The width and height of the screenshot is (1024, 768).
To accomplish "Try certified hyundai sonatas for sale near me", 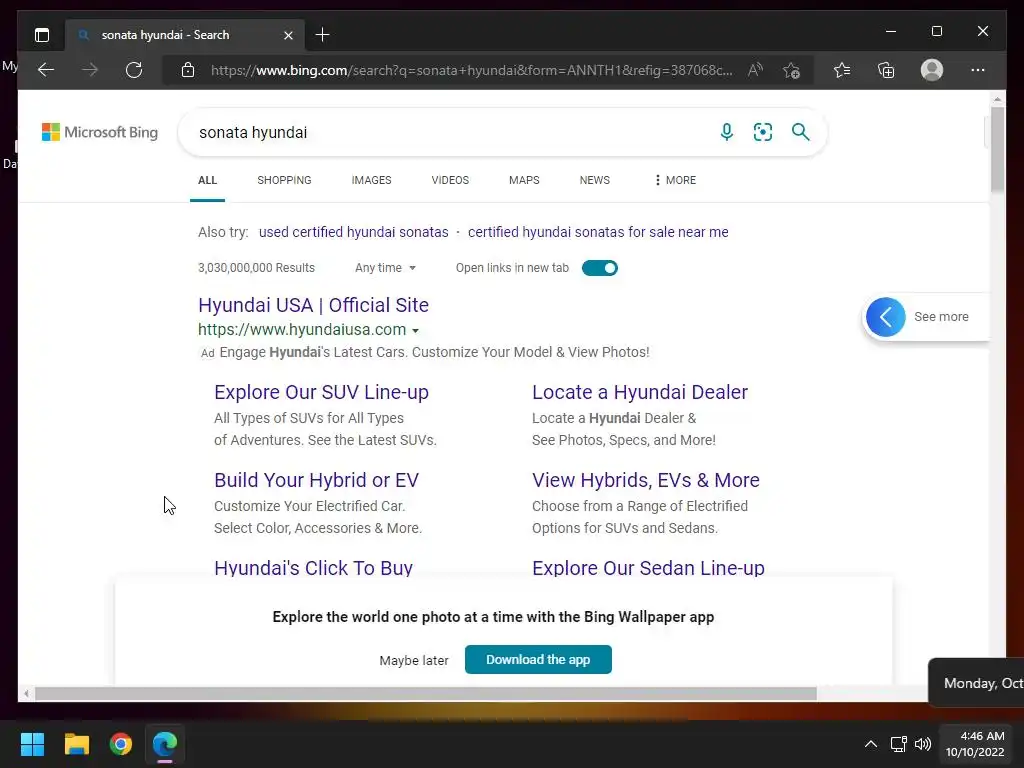I will click(598, 232).
